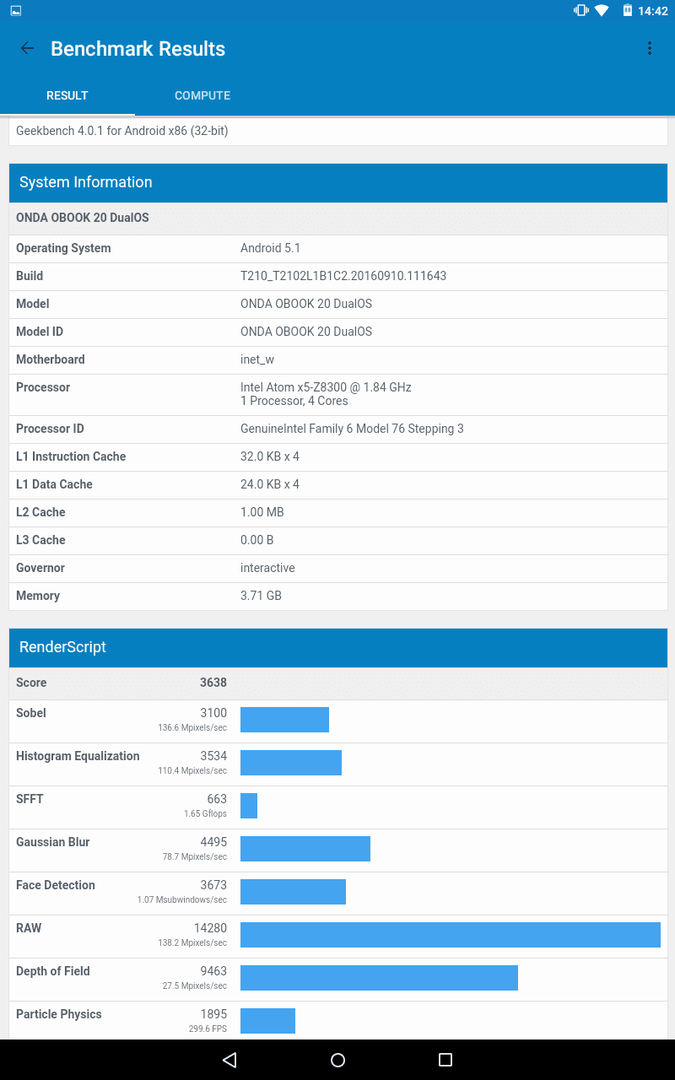Viewport: 675px width, 1080px height.
Task: Select the Operating System label
Action: pos(63,248)
